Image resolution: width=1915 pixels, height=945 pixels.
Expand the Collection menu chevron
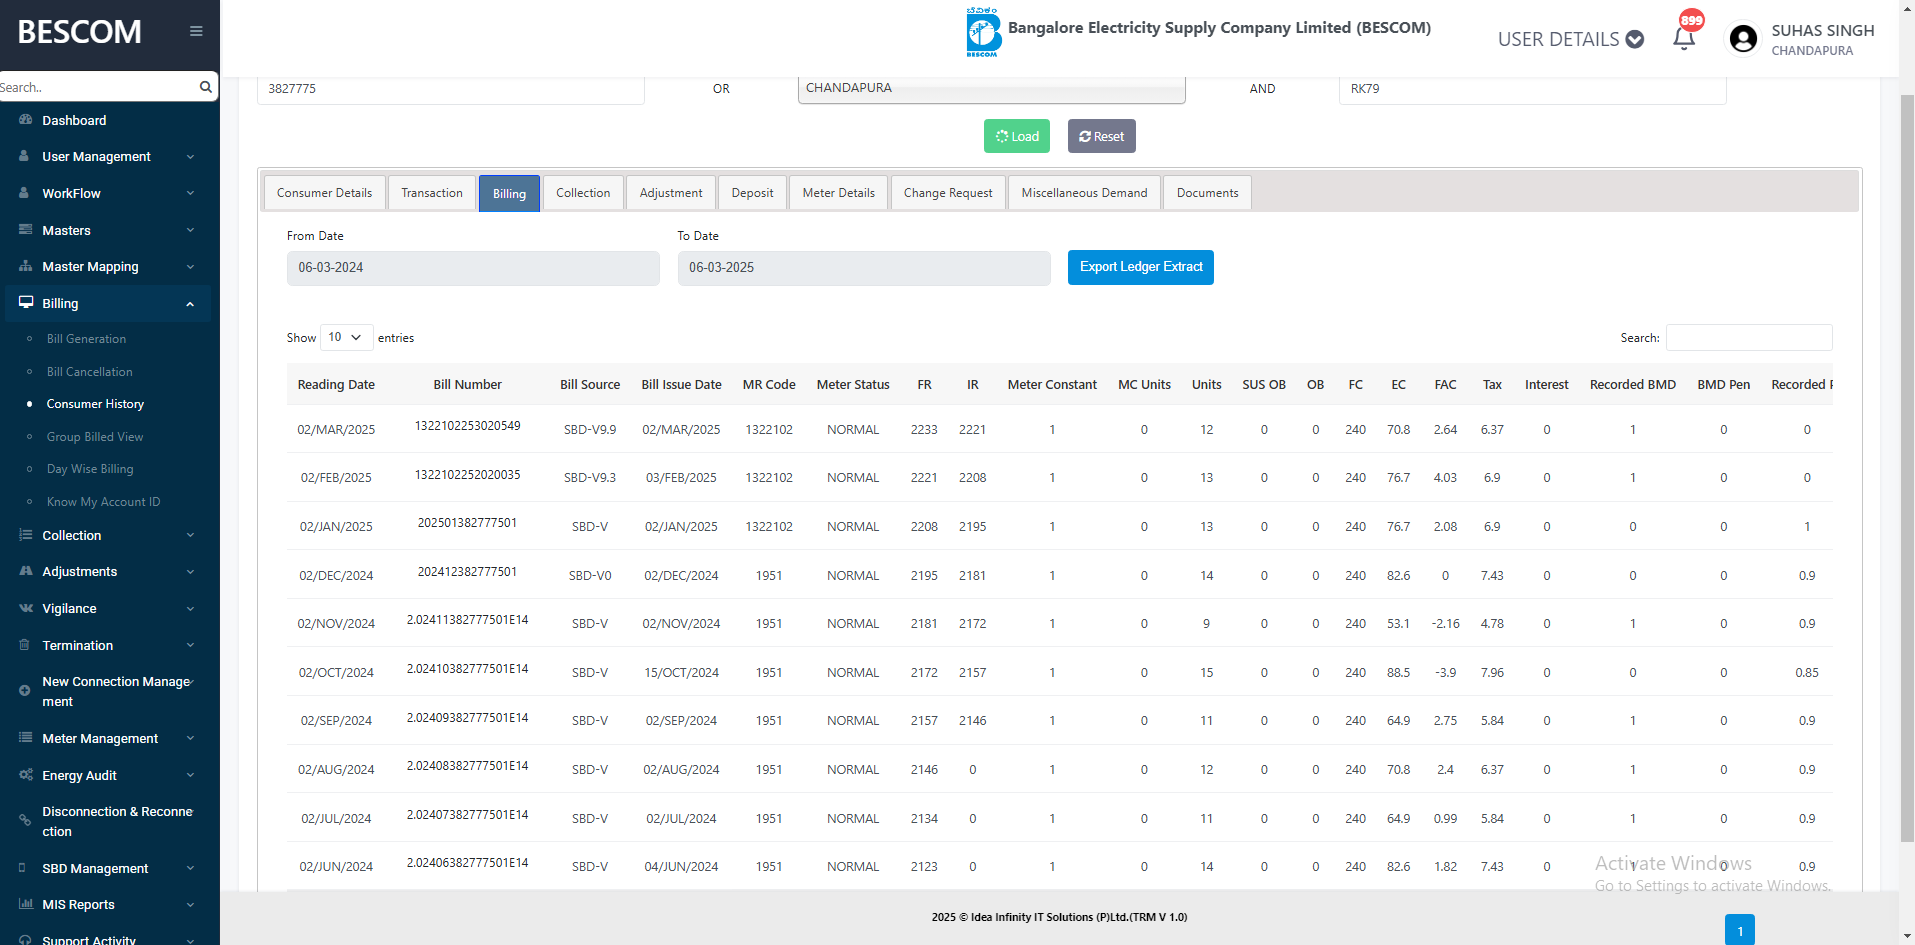click(190, 535)
